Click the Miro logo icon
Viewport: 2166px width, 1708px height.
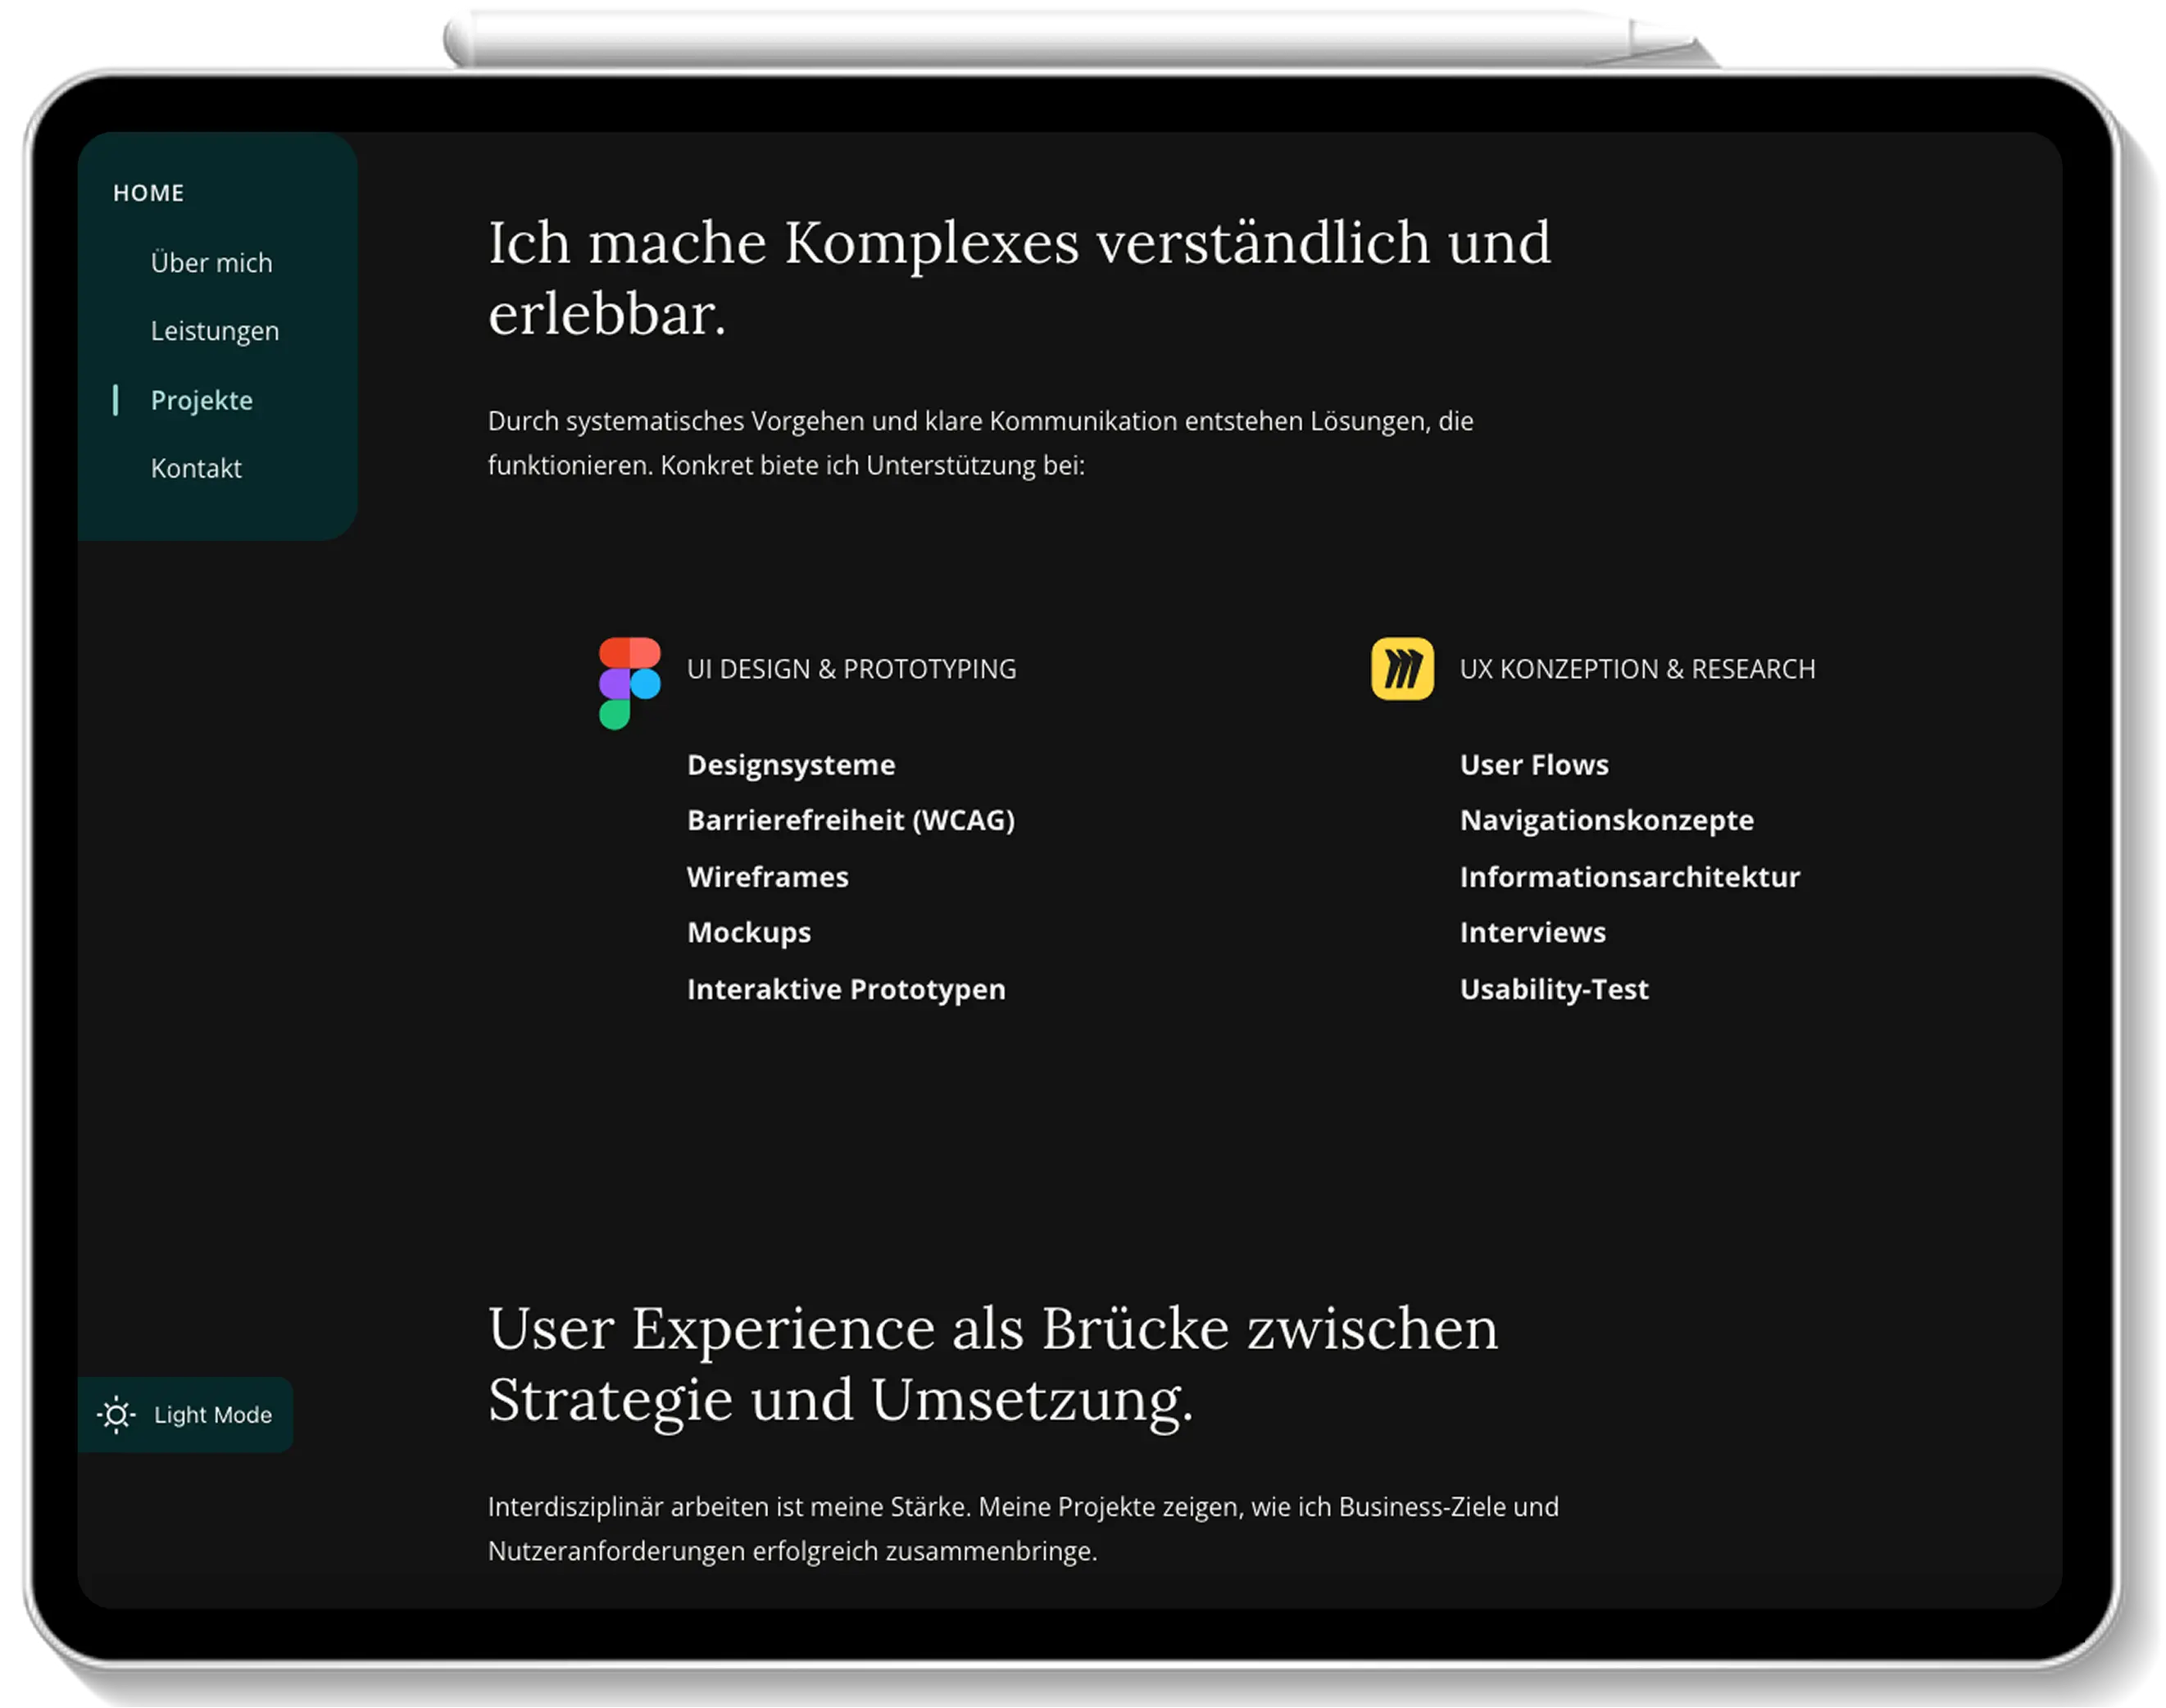pos(1404,669)
